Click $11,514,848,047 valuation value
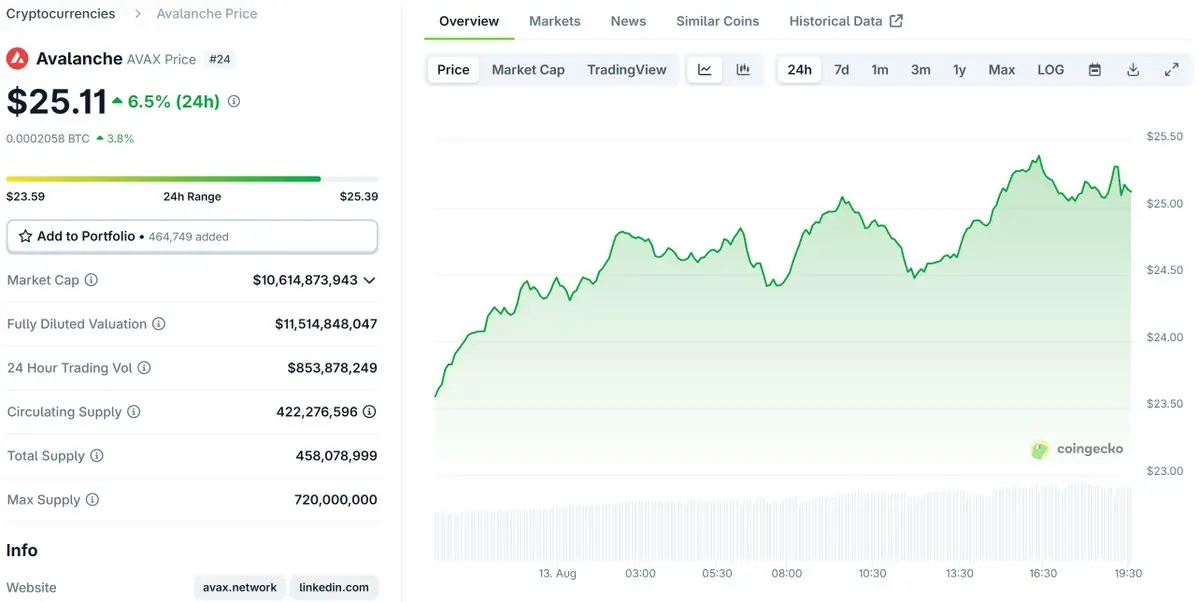Screen dimensions: 1199x602 click(x=326, y=324)
